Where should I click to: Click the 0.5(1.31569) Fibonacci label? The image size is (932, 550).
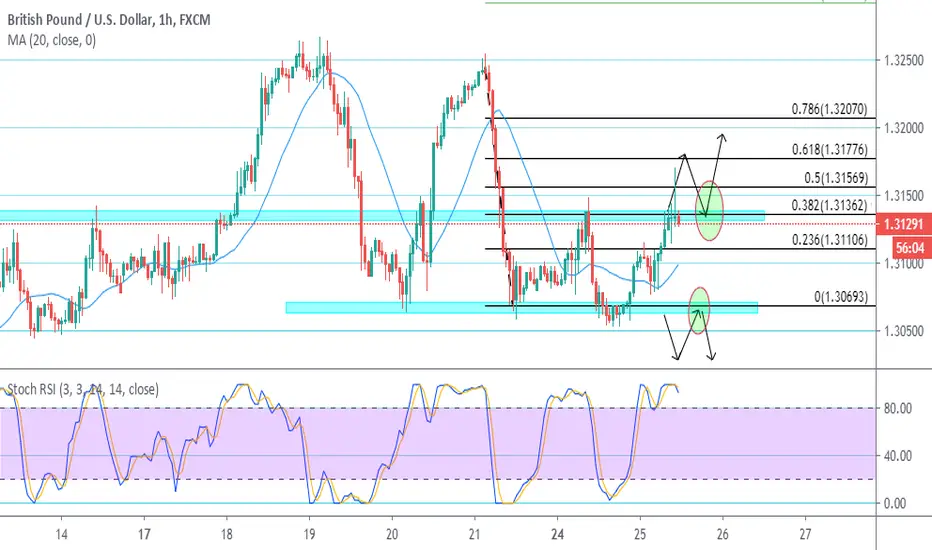click(x=836, y=178)
